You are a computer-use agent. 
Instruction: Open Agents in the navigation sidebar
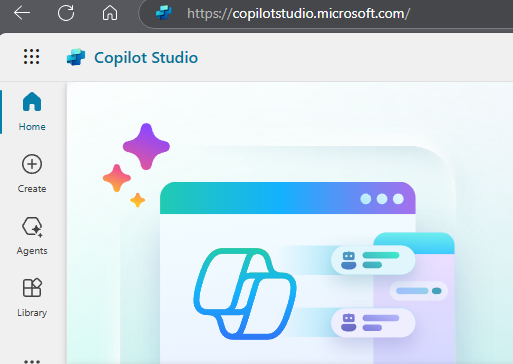tap(32, 236)
